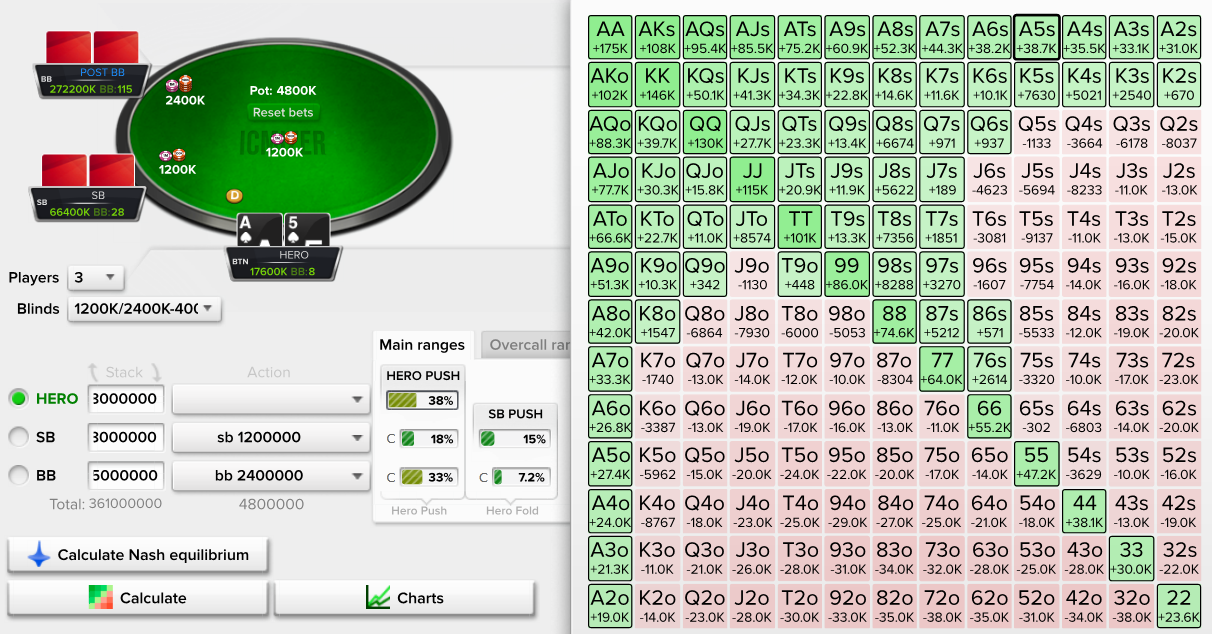Select the A5s cell in hand grid
Screen dimensions: 1212x634
coord(1036,38)
